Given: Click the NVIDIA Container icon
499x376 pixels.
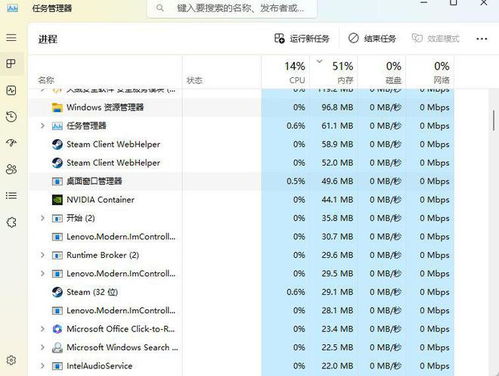Looking at the screenshot, I should pyautogui.click(x=57, y=200).
